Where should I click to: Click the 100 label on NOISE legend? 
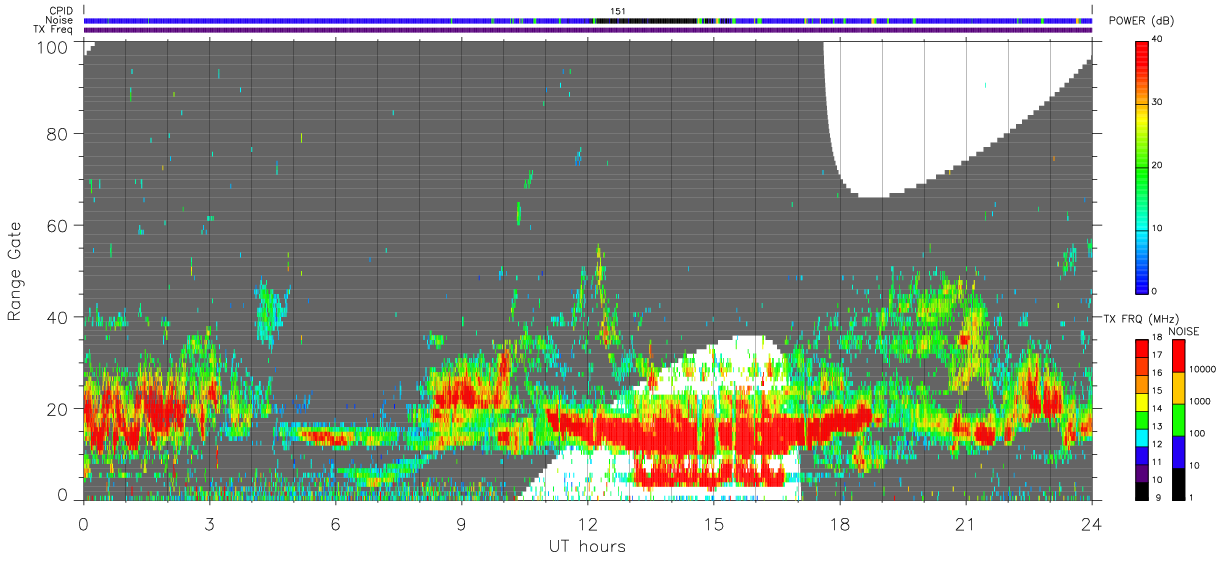1197,434
